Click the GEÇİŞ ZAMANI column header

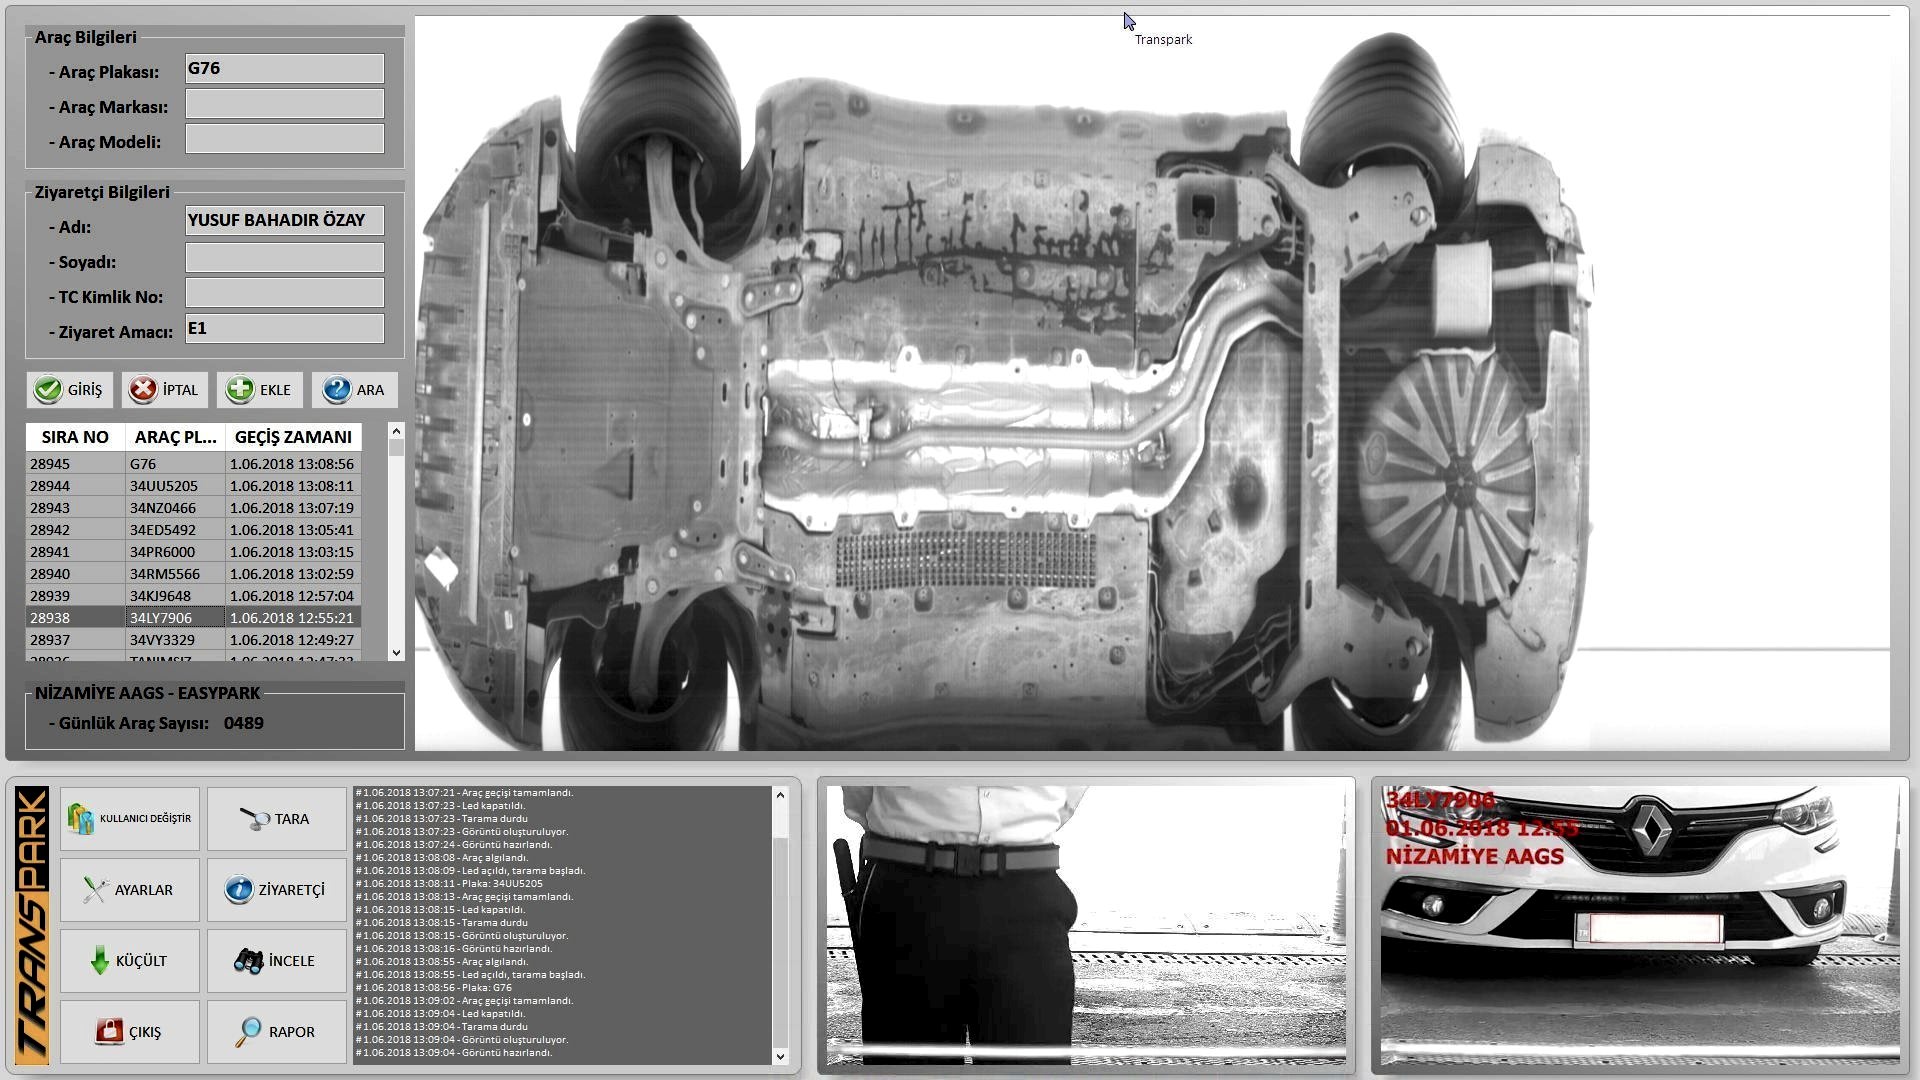coord(293,437)
